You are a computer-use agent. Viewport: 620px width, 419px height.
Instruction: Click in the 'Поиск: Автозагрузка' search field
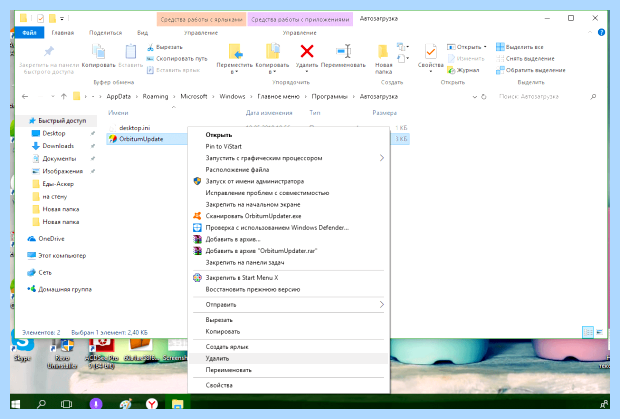pyautogui.click(x=544, y=96)
